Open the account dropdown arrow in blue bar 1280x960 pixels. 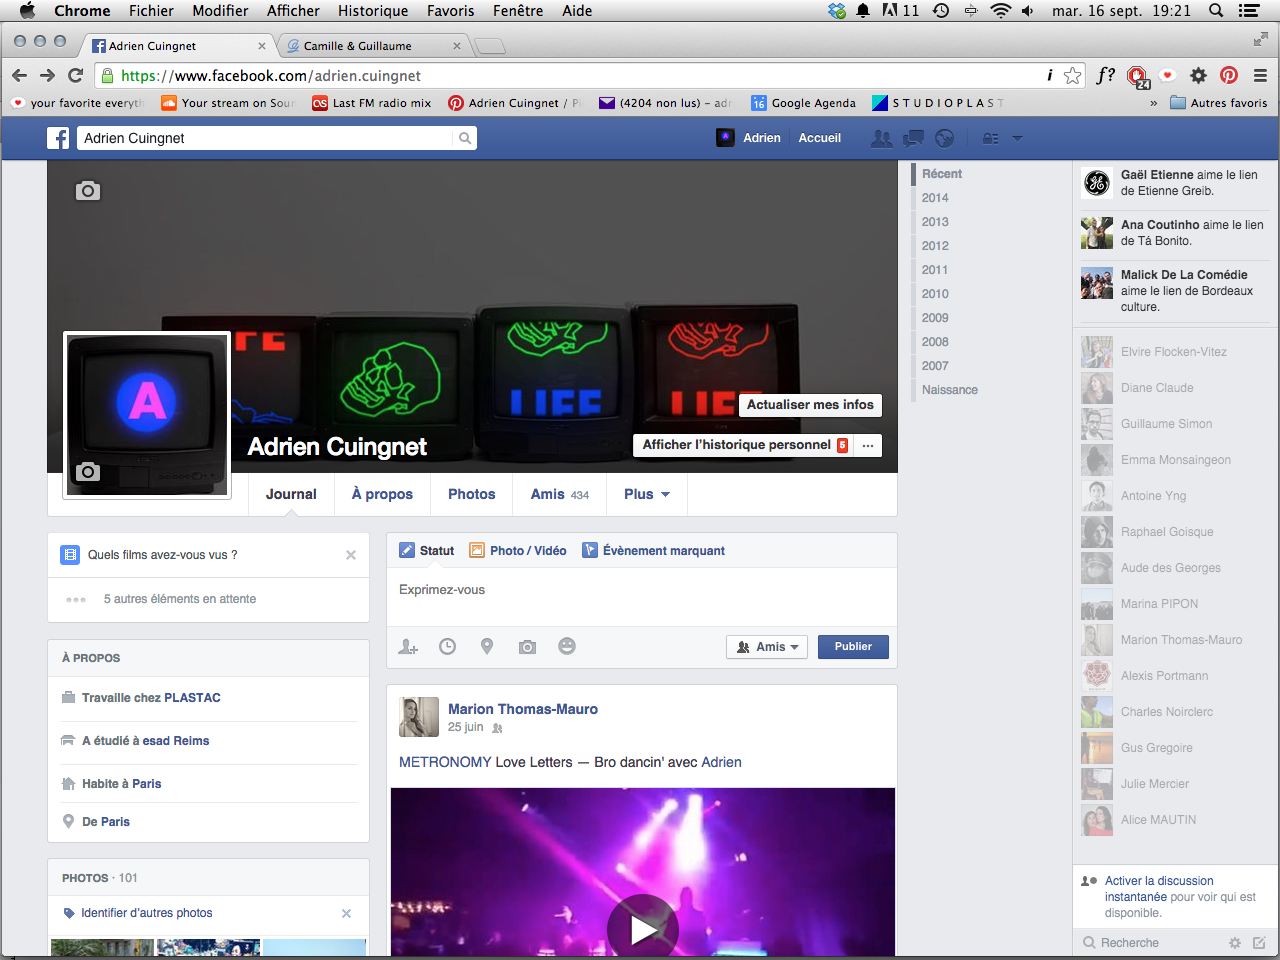pyautogui.click(x=1017, y=138)
